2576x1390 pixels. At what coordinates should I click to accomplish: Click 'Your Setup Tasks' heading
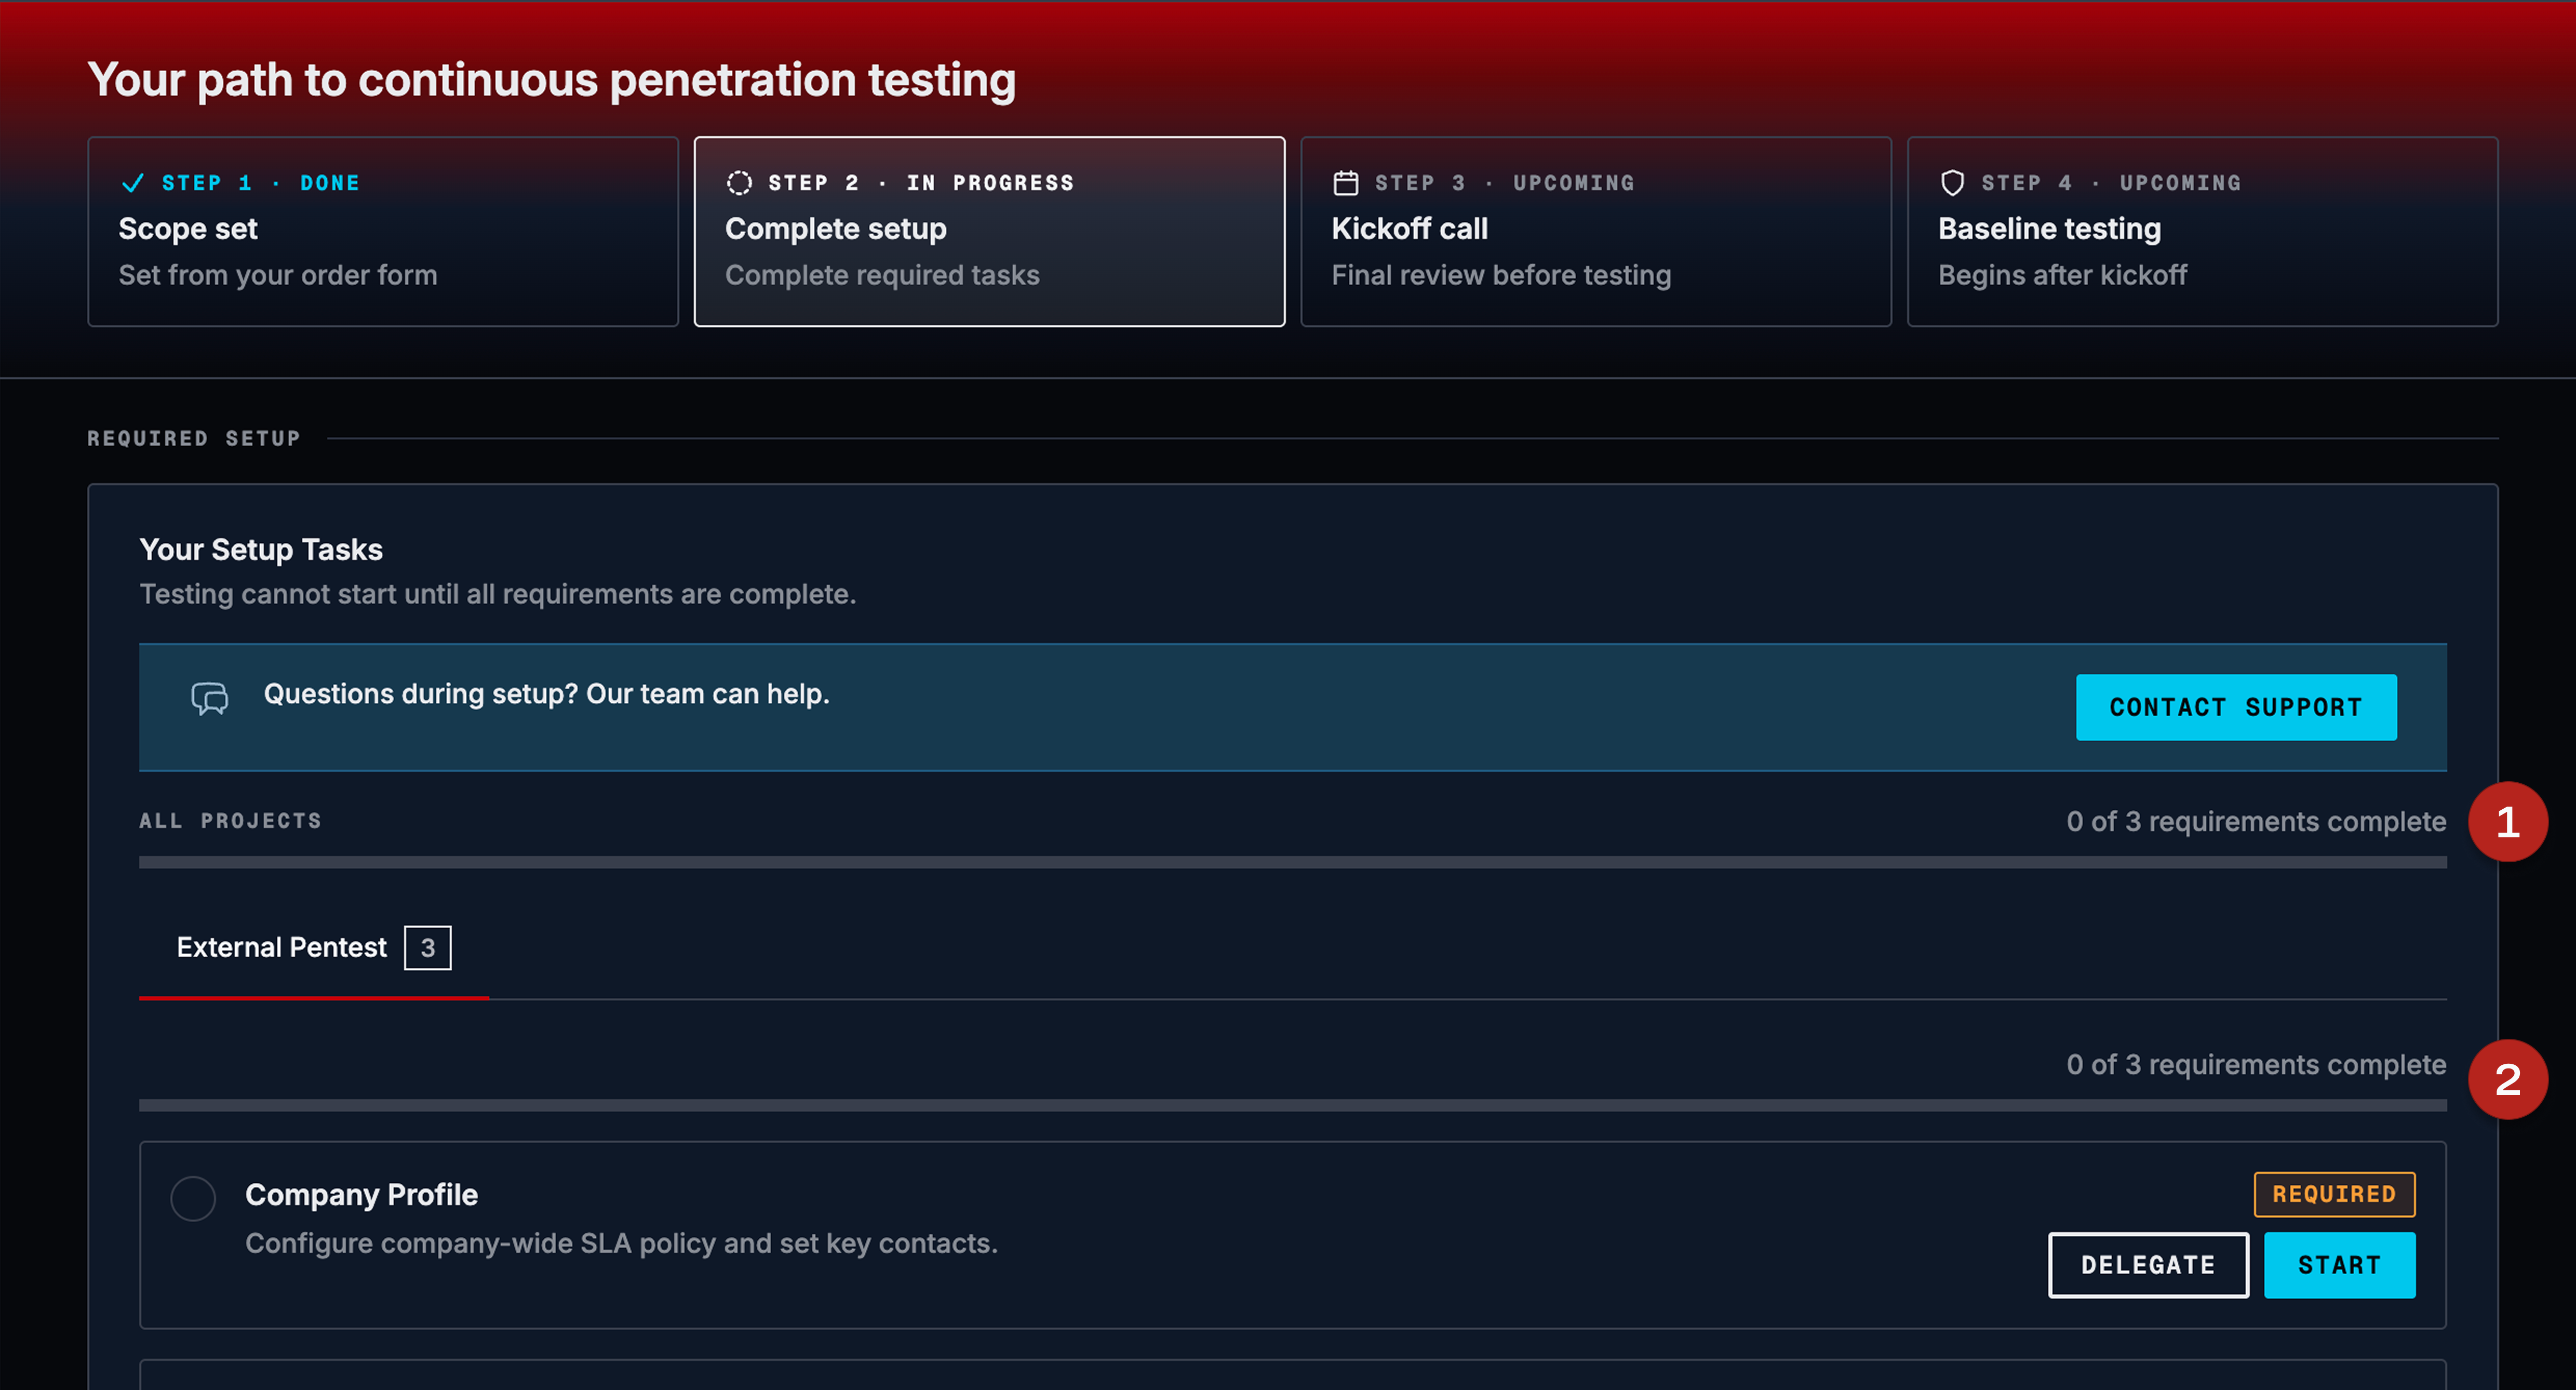[x=261, y=549]
